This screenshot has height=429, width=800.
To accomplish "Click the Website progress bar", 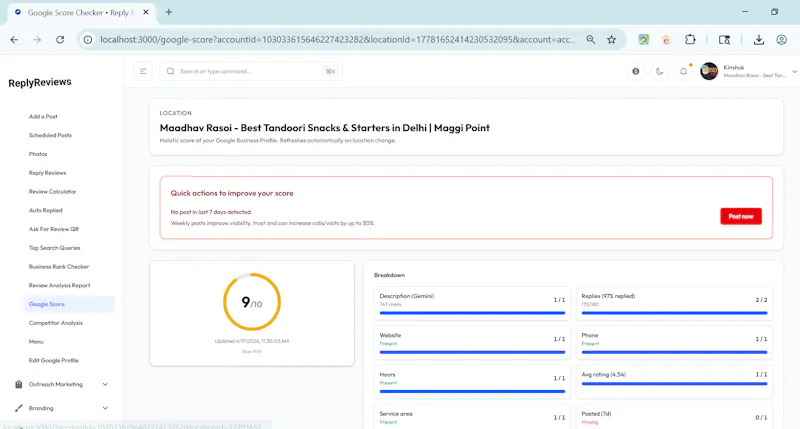I will coord(472,352).
